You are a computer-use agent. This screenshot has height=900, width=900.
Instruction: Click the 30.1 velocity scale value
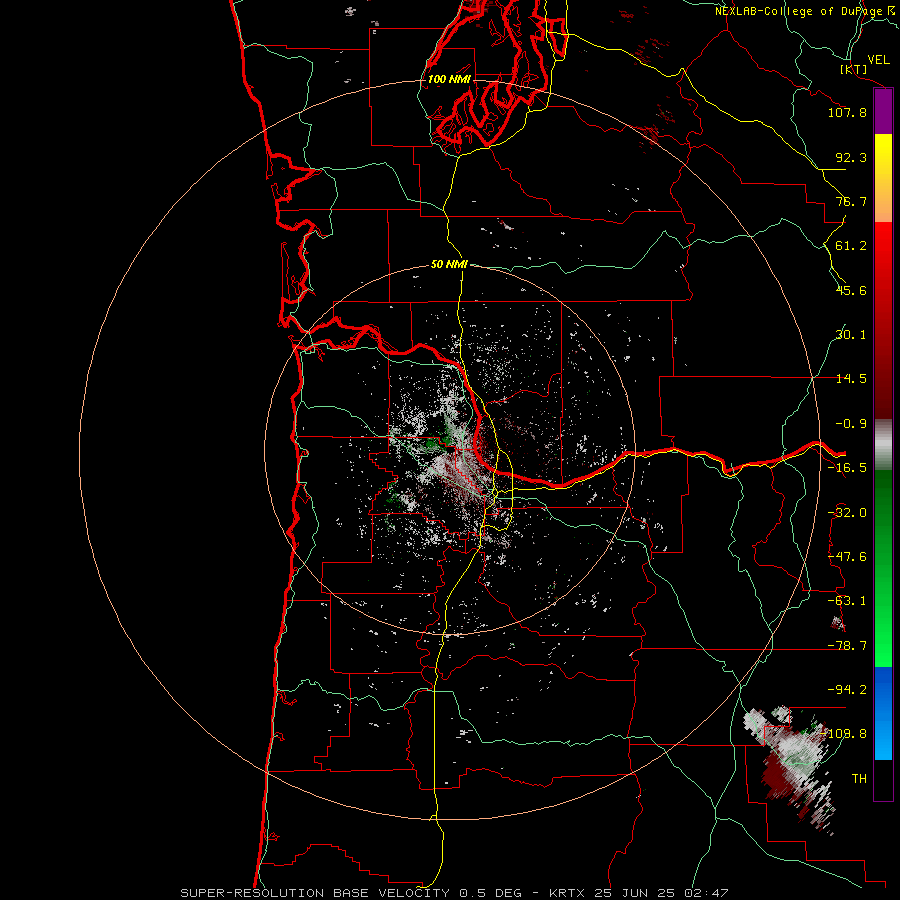(851, 335)
